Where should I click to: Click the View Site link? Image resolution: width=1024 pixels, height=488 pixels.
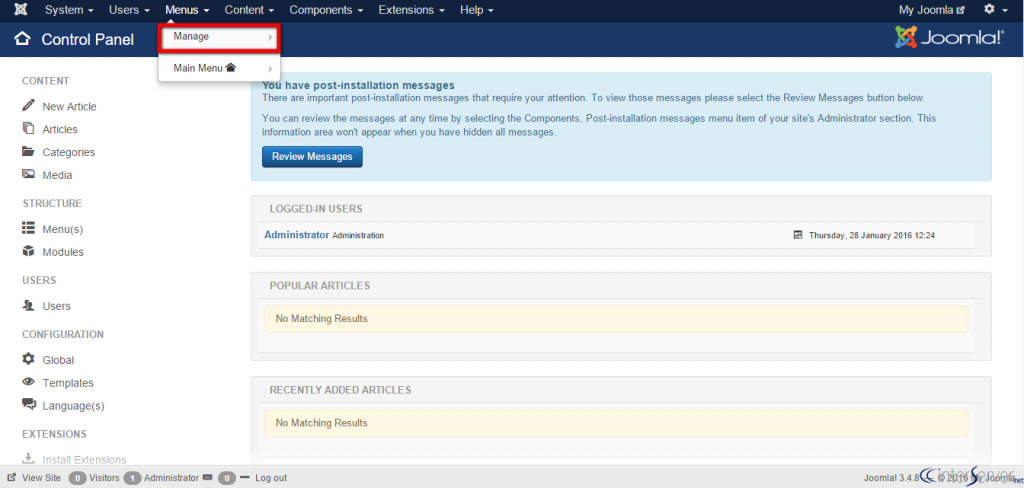pyautogui.click(x=41, y=478)
